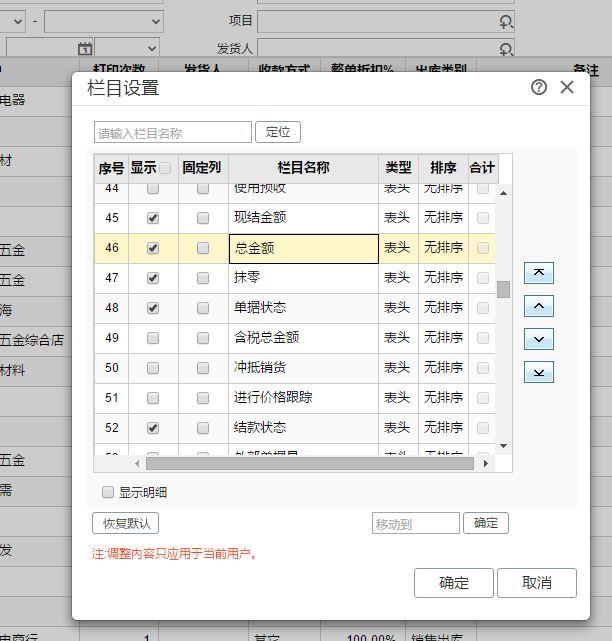The width and height of the screenshot is (612, 641).
Task: Open the calendar date picker icon
Action: click(85, 49)
